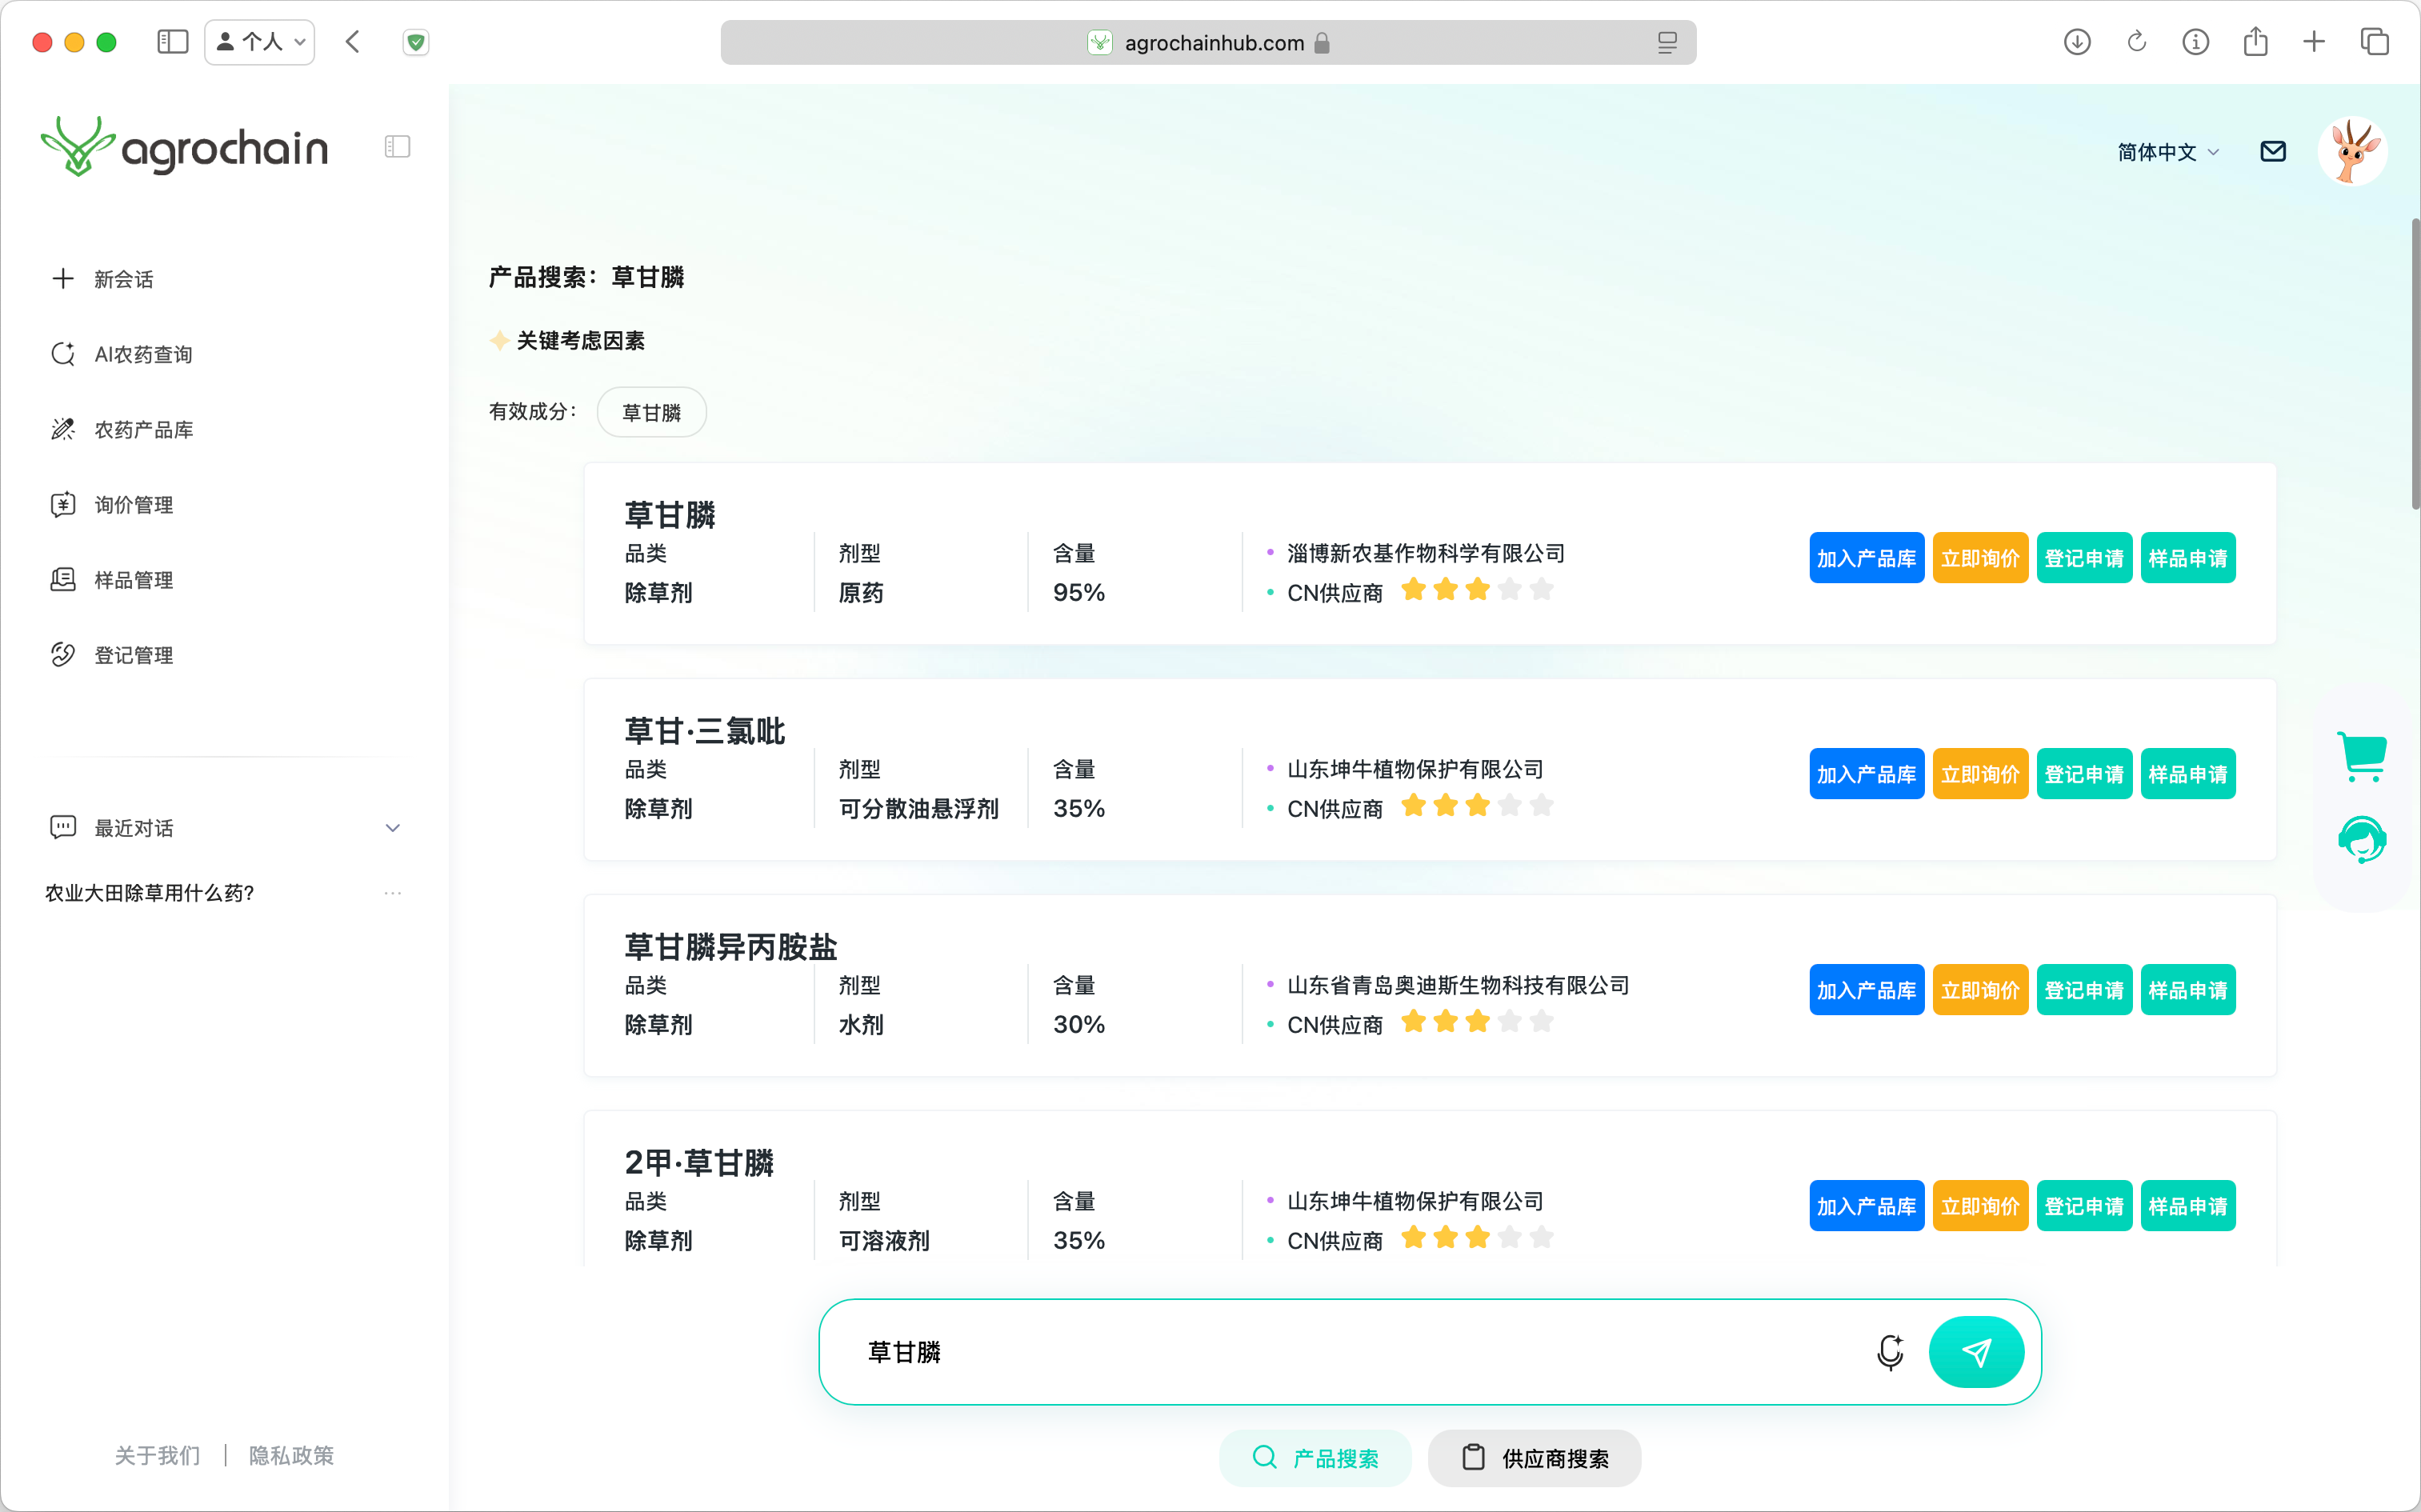Select 产品搜索 search mode

click(1315, 1458)
